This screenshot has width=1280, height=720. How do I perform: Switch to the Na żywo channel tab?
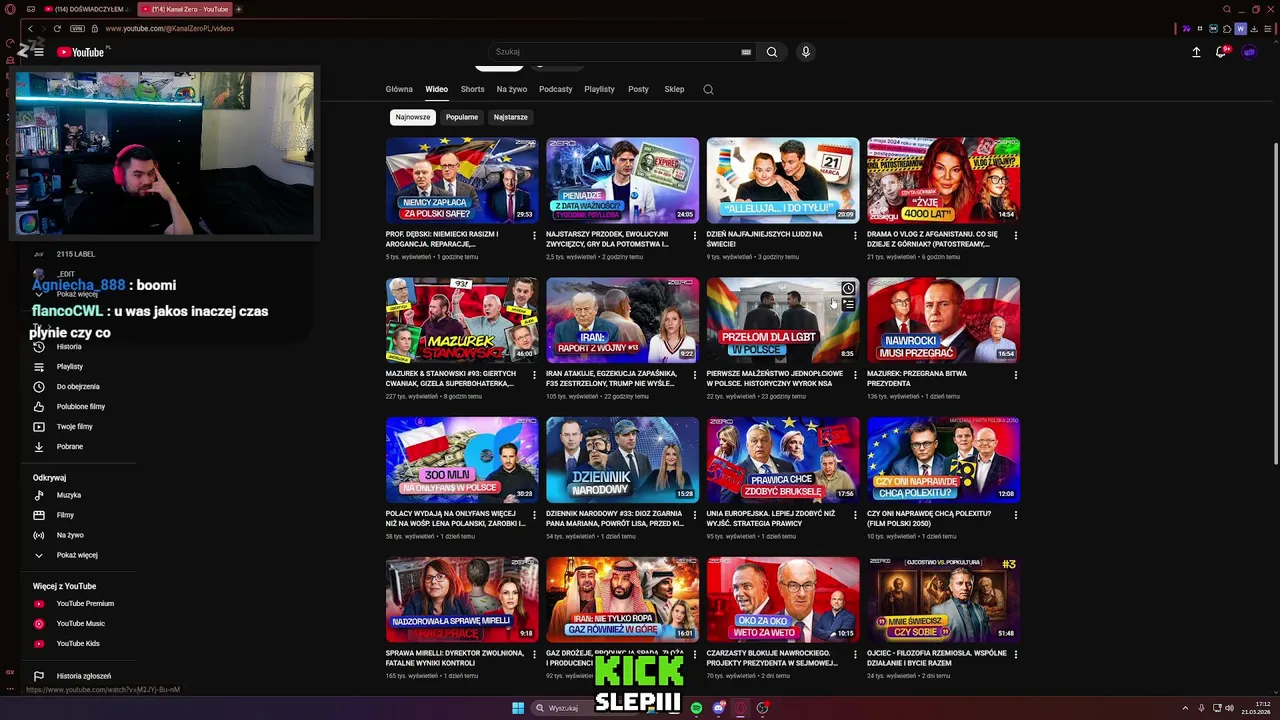pyautogui.click(x=511, y=89)
